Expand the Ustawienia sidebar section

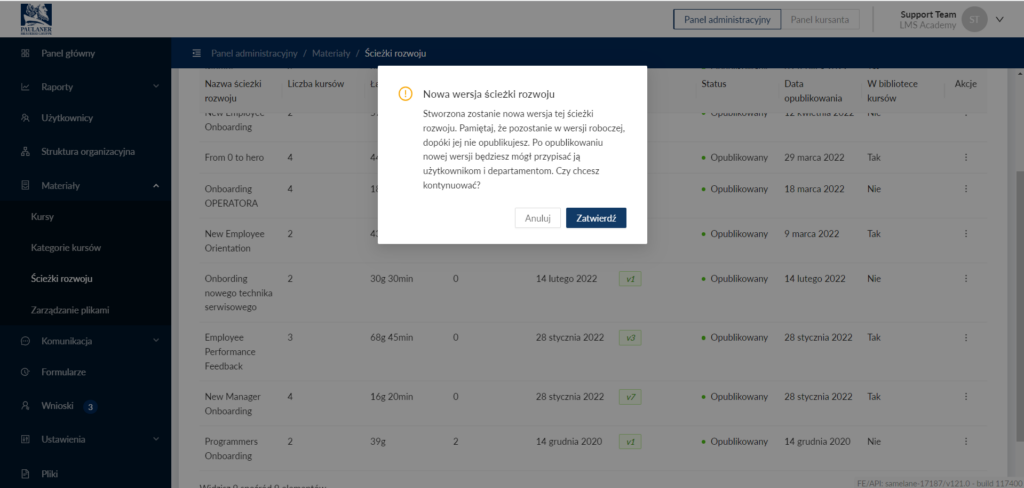[156, 439]
